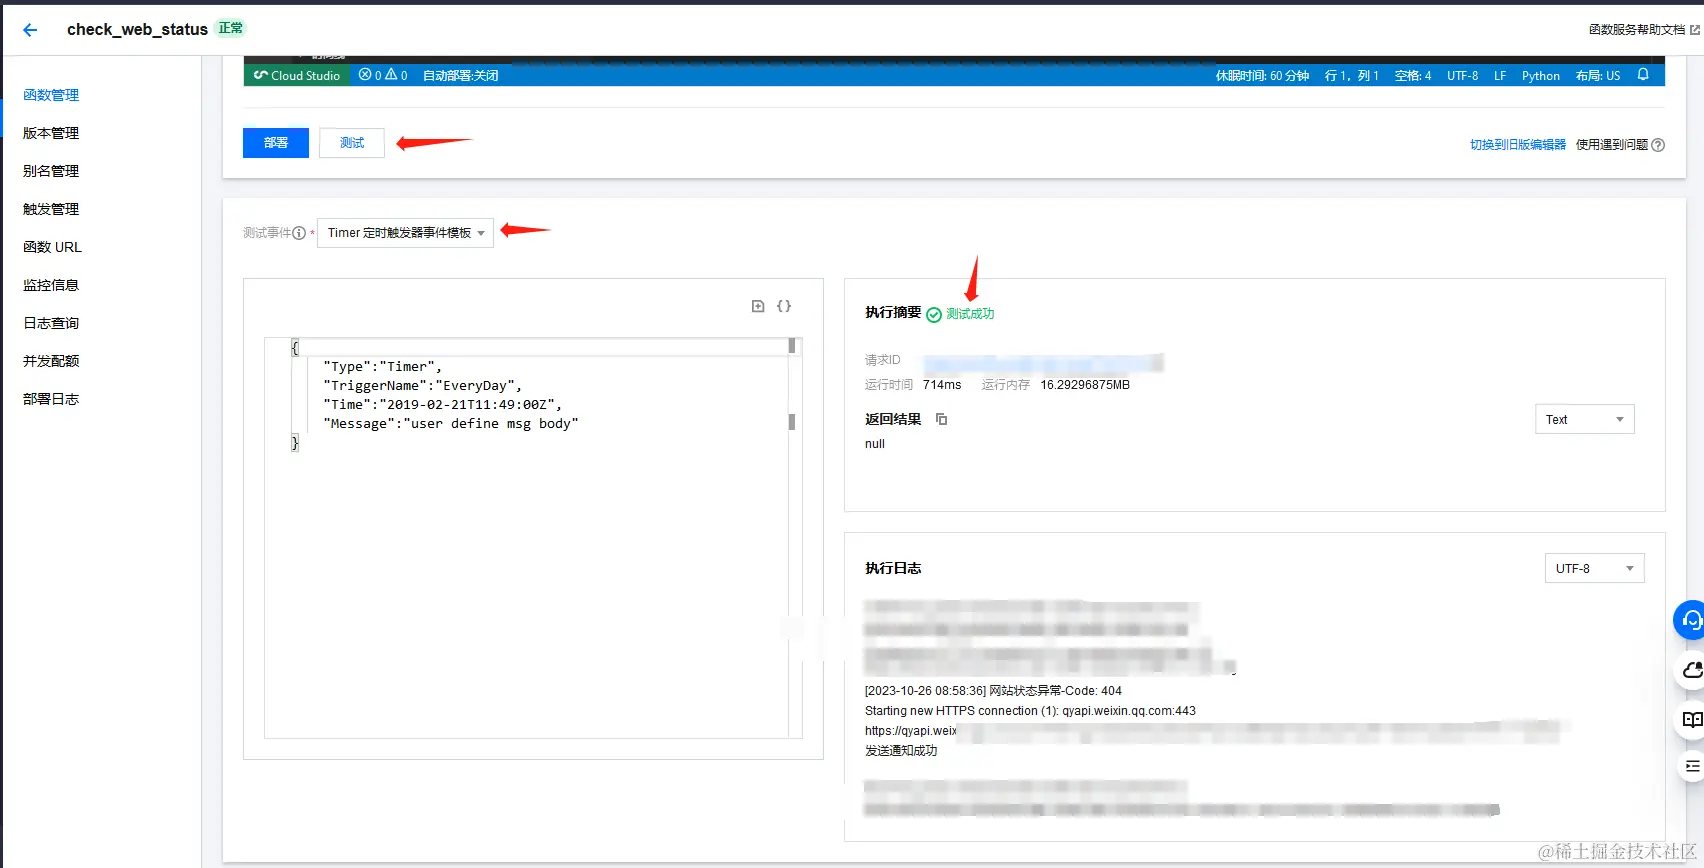
Task: Expand the Timer 定时触发器事件模板 dropdown
Action: click(405, 233)
